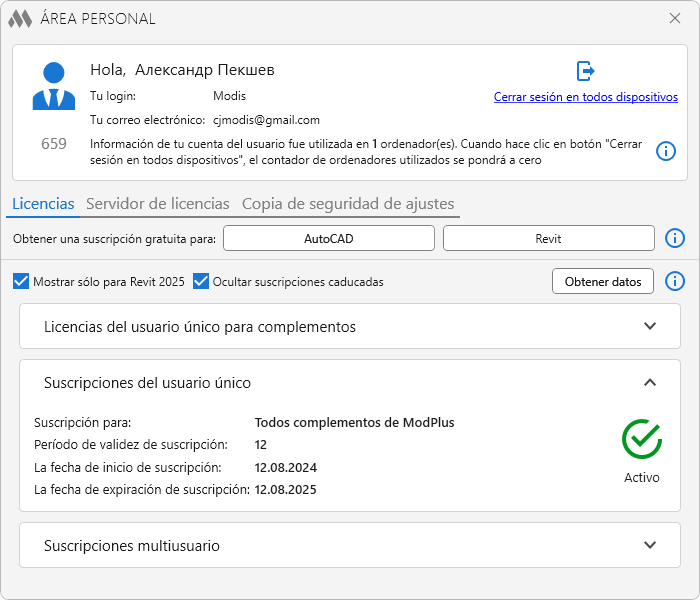Viewport: 700px width, 600px height.
Task: Open Copia de seguridad de ajustes tab
Action: (348, 204)
